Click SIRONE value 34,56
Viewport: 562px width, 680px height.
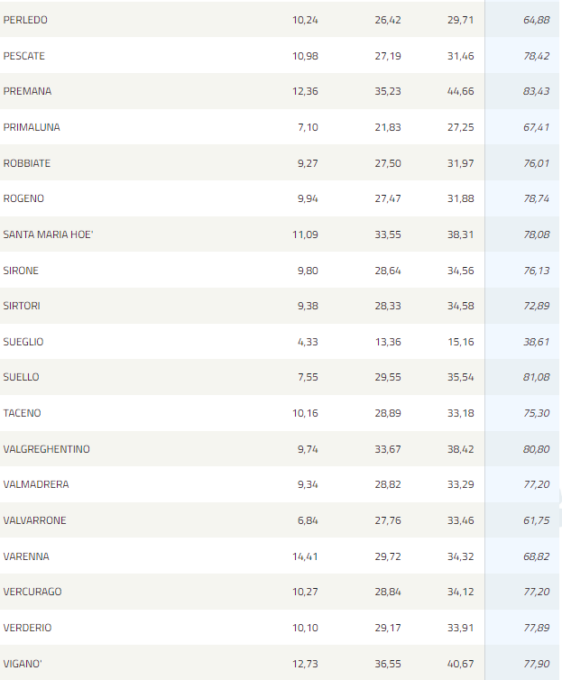(461, 271)
